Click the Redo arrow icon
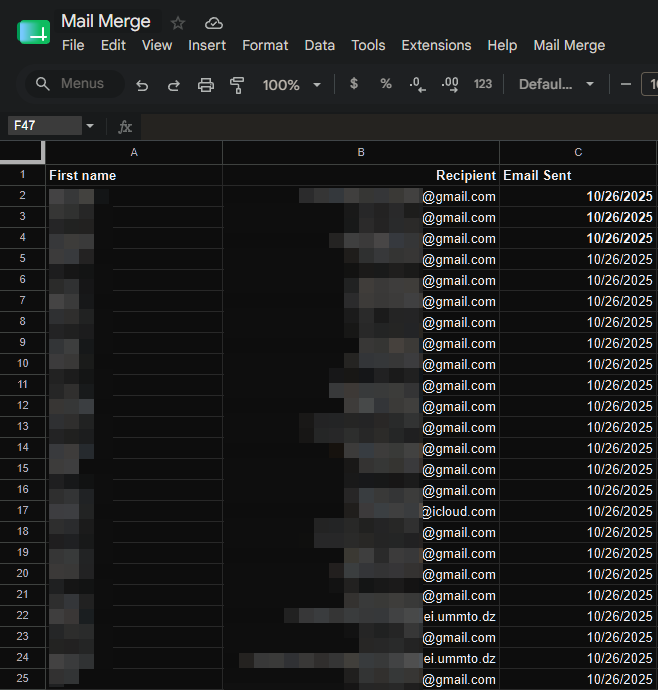This screenshot has height=690, width=658. pos(174,84)
